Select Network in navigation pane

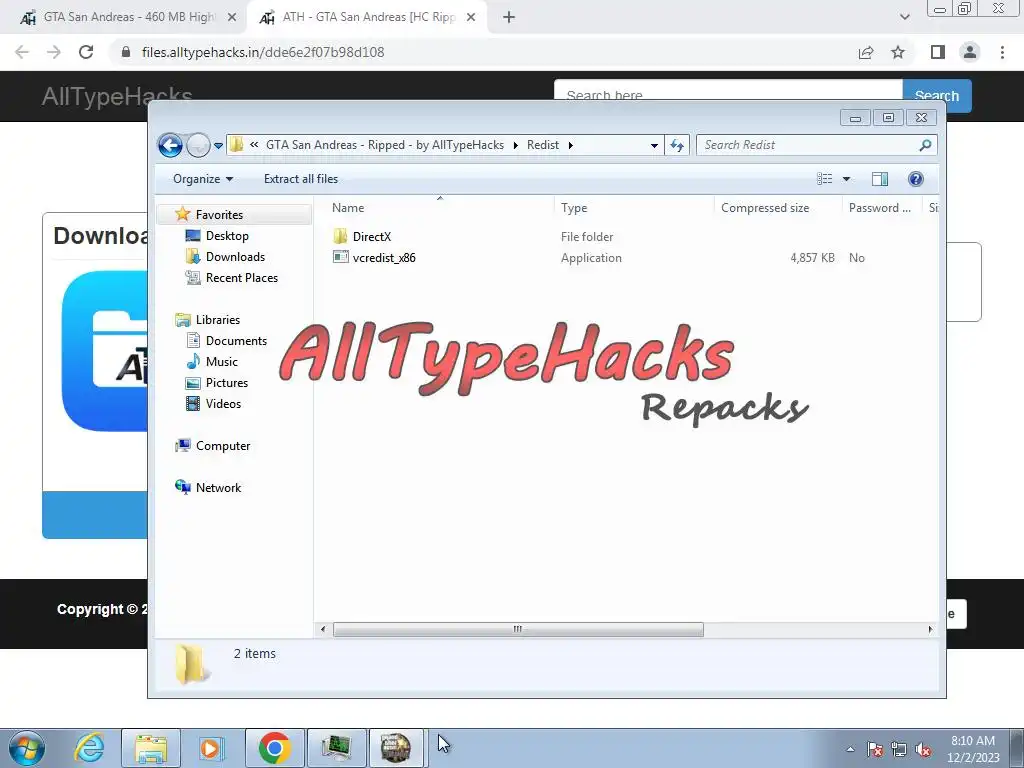pos(218,487)
